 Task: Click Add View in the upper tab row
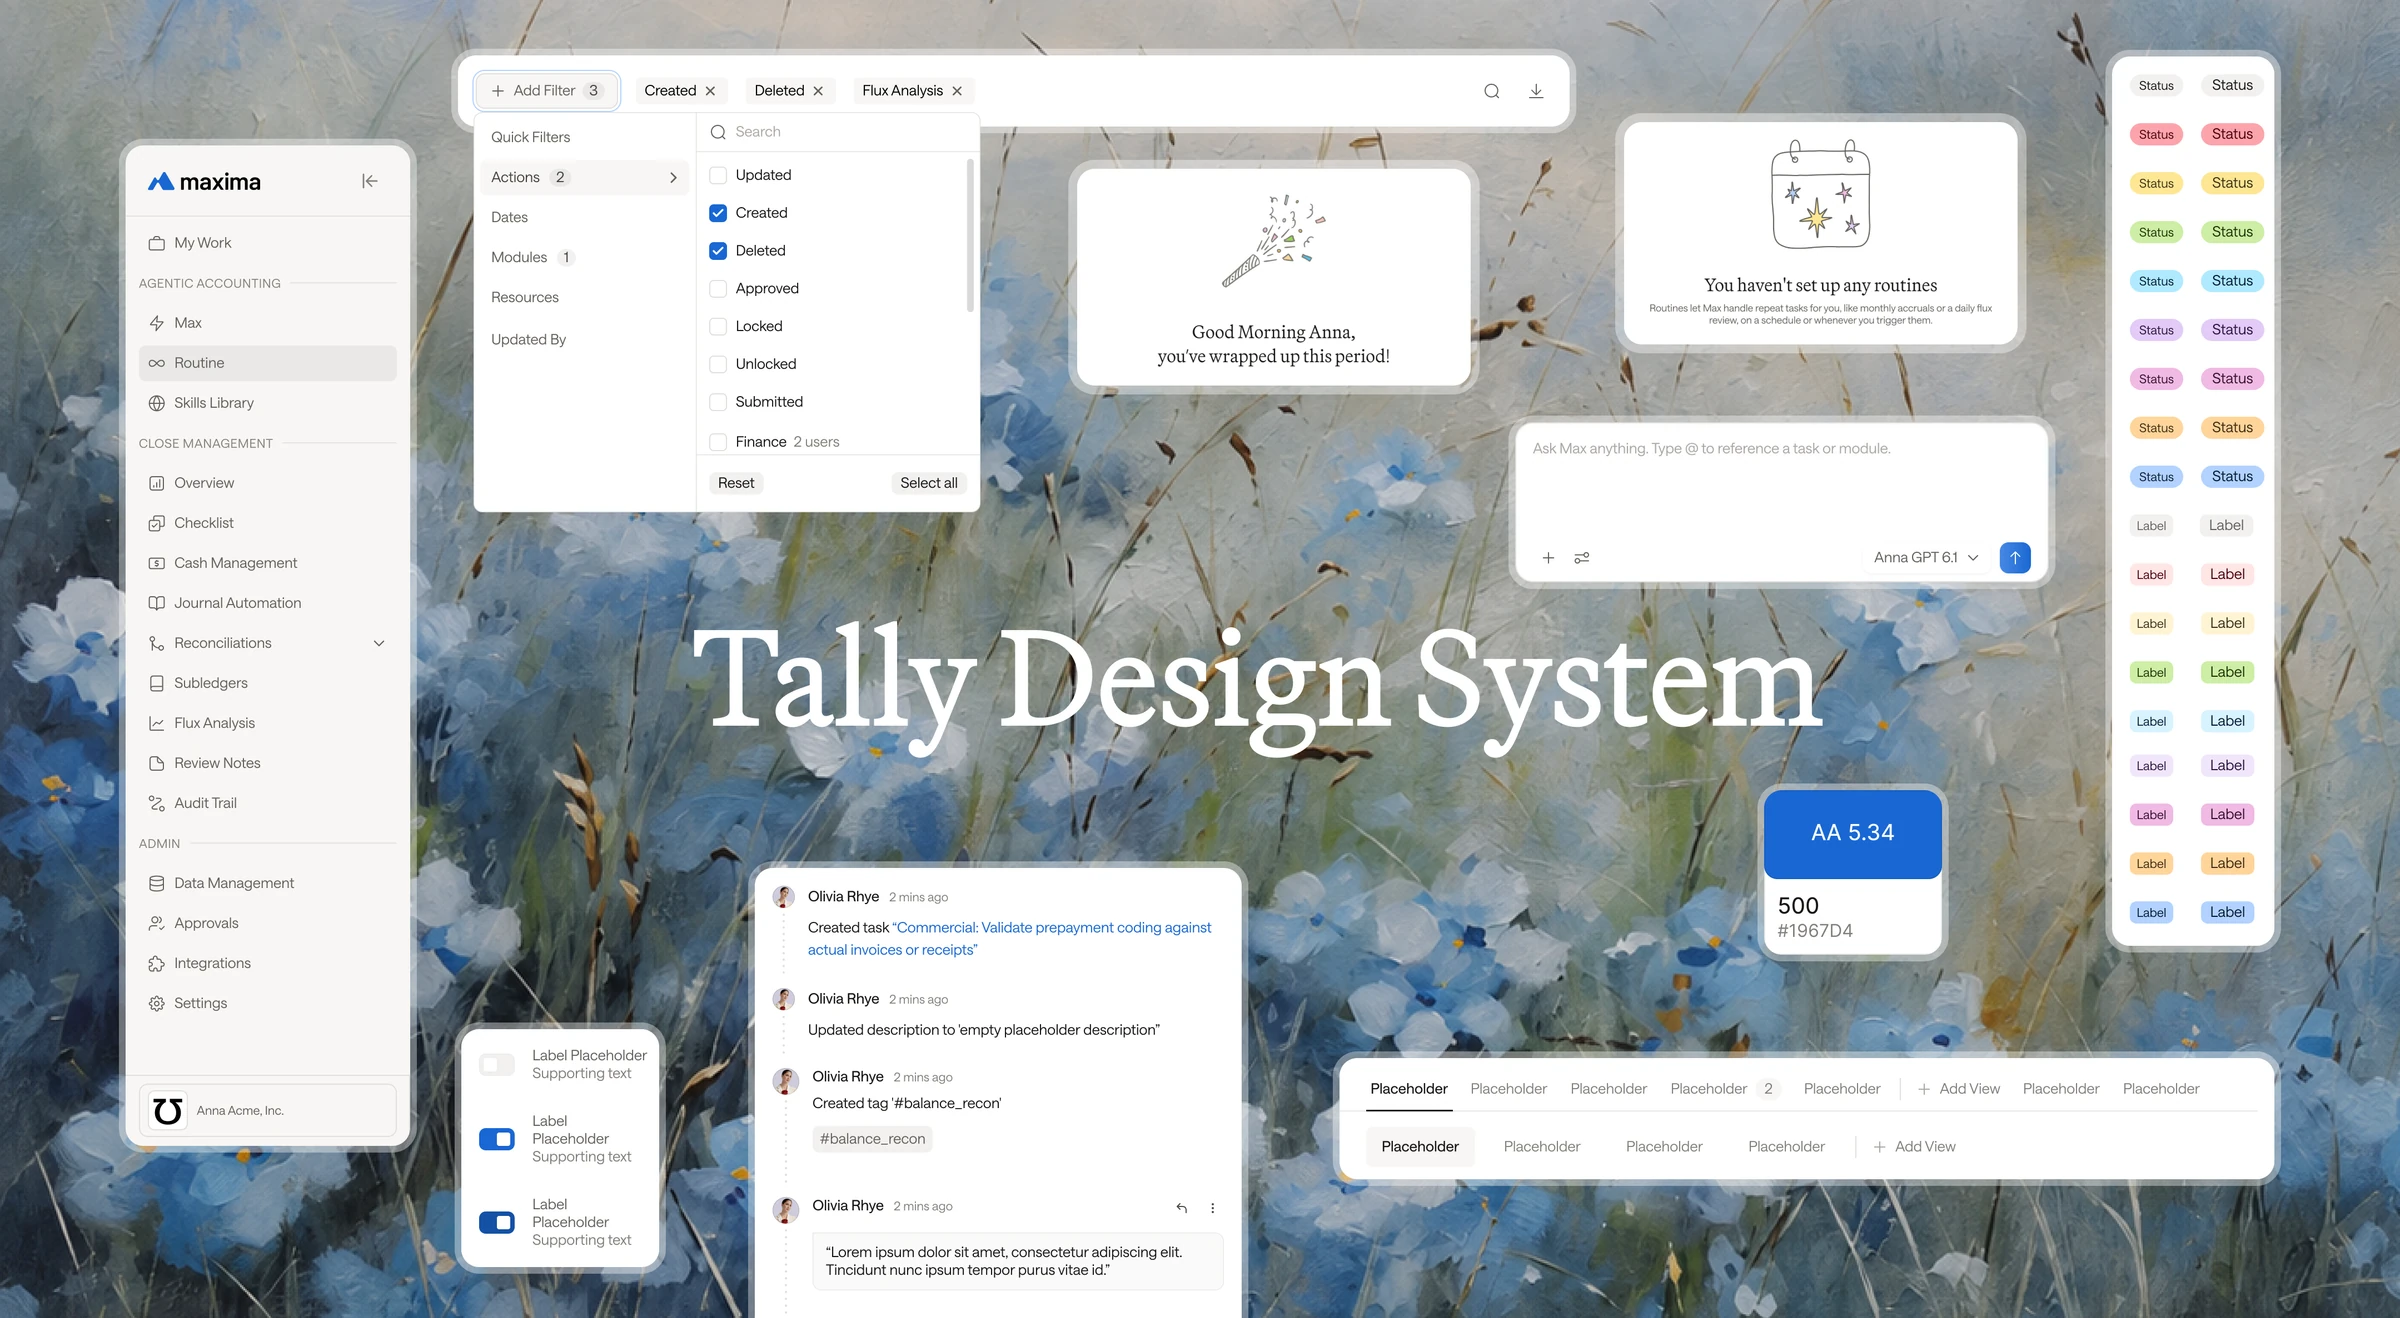[x=1959, y=1089]
